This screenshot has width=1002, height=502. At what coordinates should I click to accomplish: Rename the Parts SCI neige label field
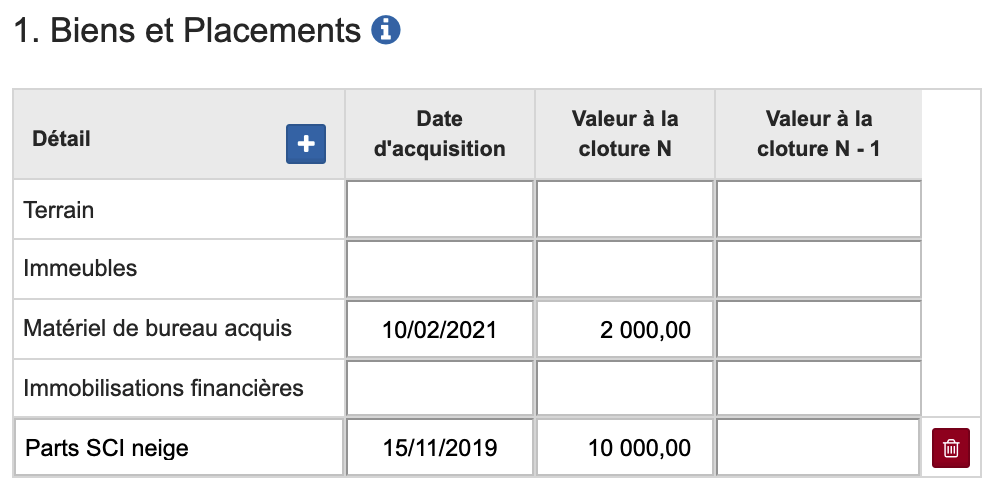(180, 447)
